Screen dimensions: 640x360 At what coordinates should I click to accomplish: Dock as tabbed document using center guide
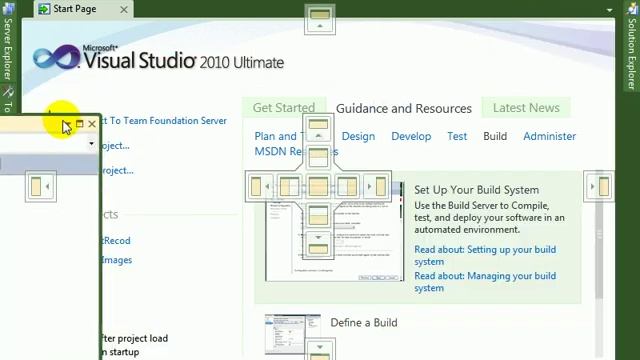coord(318,187)
